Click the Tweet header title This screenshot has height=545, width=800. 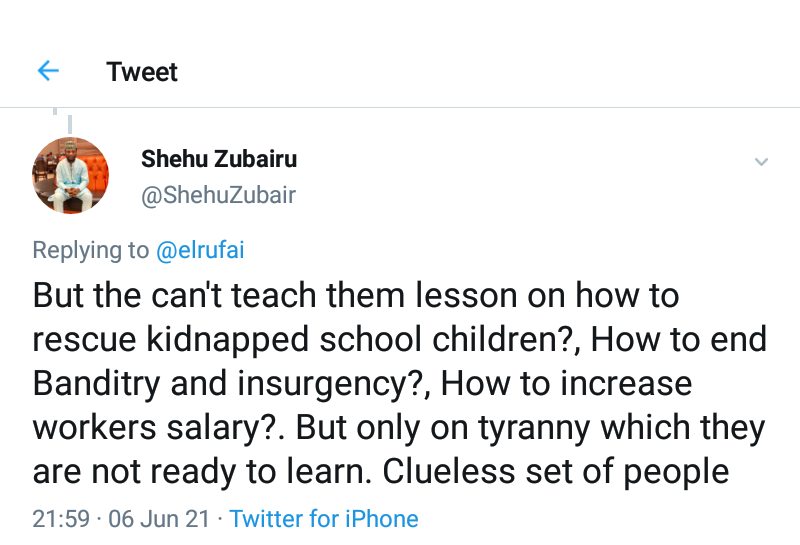(x=142, y=72)
